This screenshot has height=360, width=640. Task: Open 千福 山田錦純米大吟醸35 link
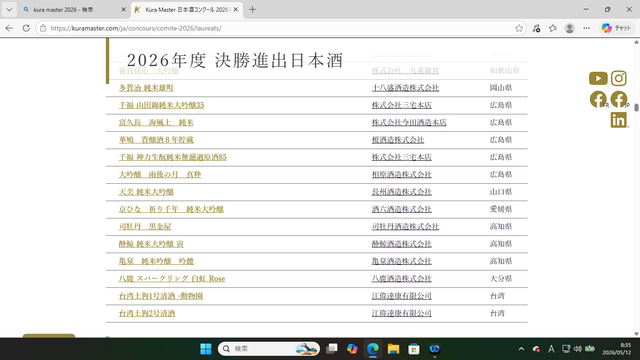(x=161, y=105)
